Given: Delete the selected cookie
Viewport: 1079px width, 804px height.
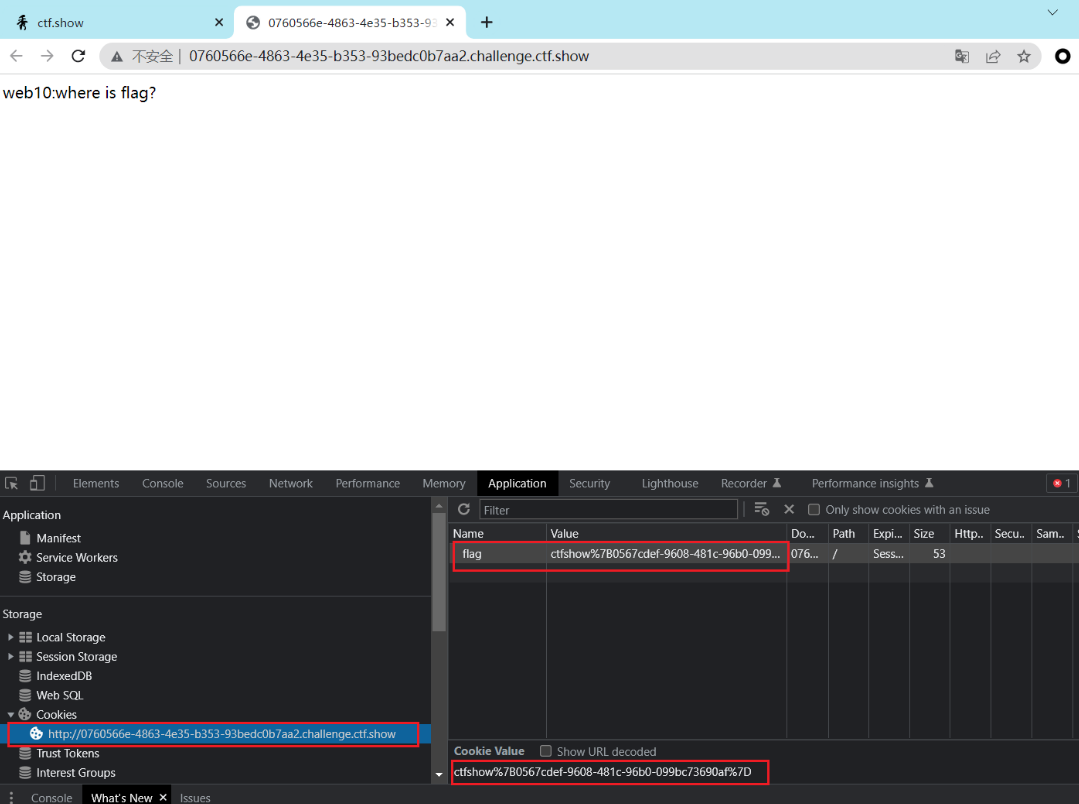Looking at the screenshot, I should [789, 509].
